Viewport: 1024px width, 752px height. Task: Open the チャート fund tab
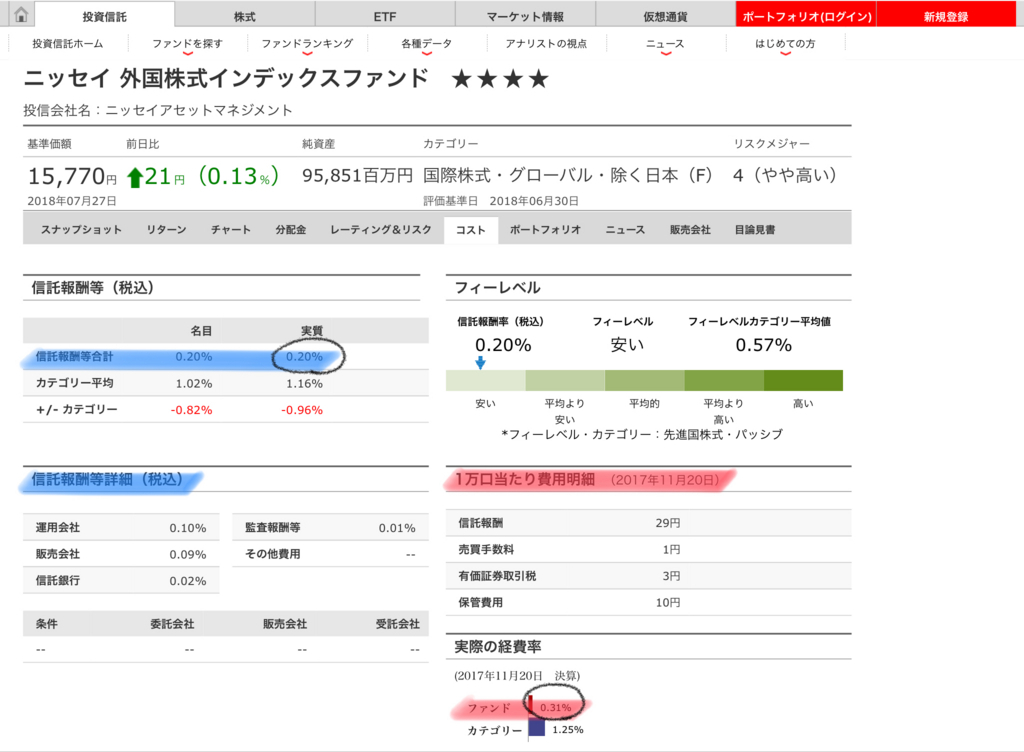pos(231,230)
